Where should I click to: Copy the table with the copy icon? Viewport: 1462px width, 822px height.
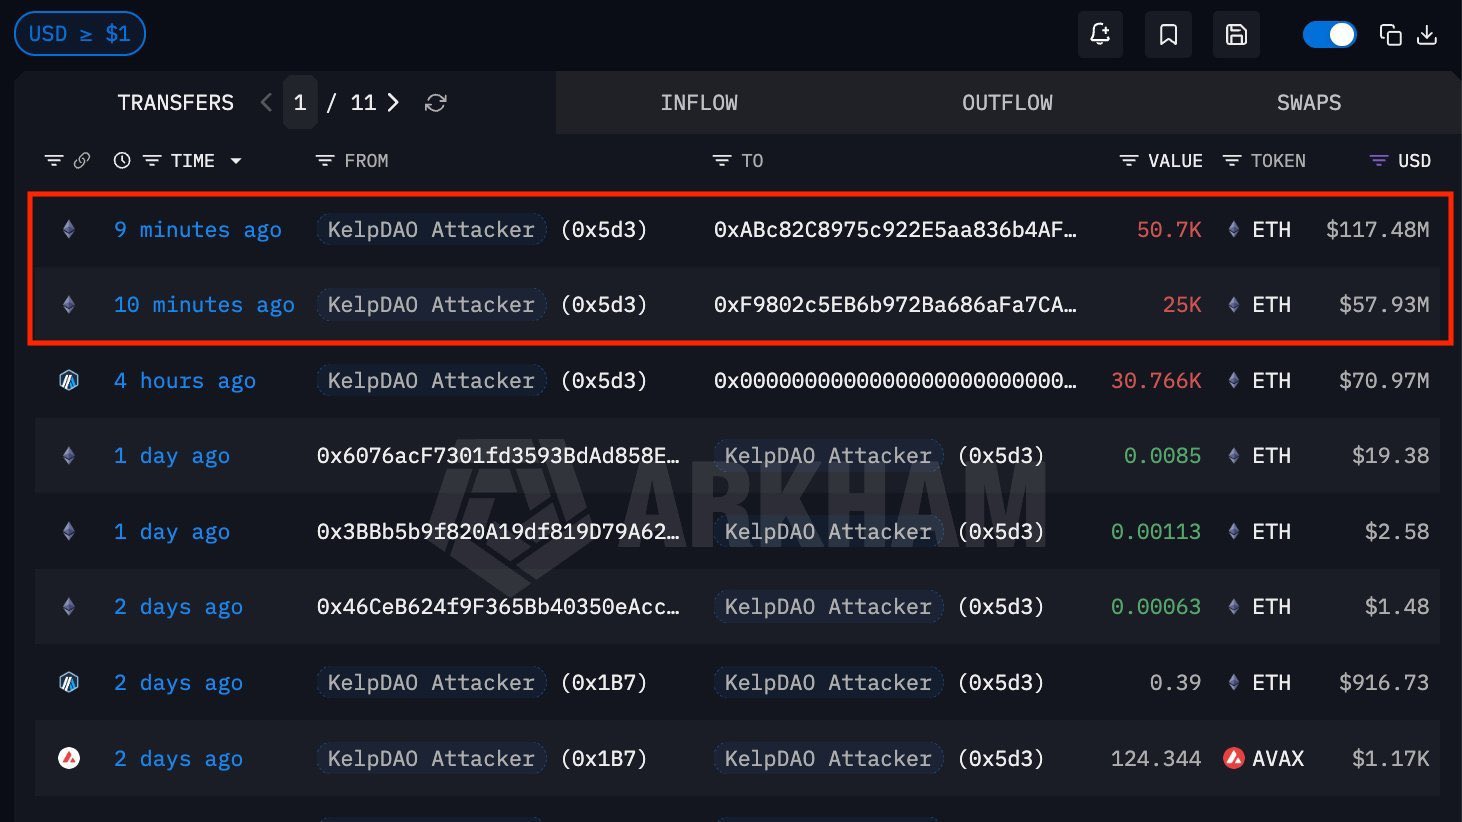tap(1390, 35)
